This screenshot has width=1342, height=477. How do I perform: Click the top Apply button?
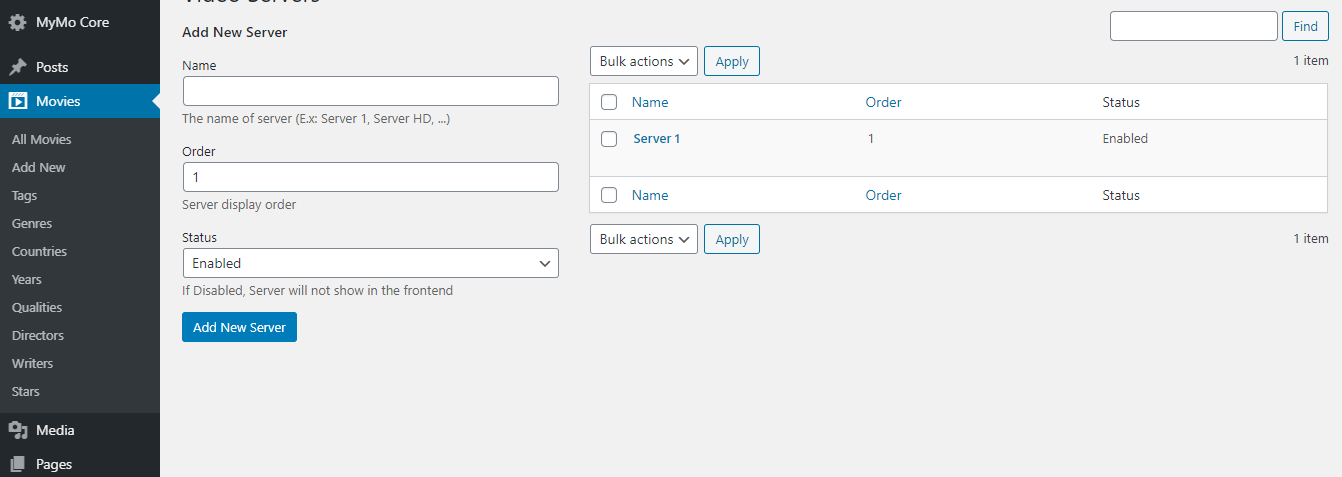pos(732,61)
